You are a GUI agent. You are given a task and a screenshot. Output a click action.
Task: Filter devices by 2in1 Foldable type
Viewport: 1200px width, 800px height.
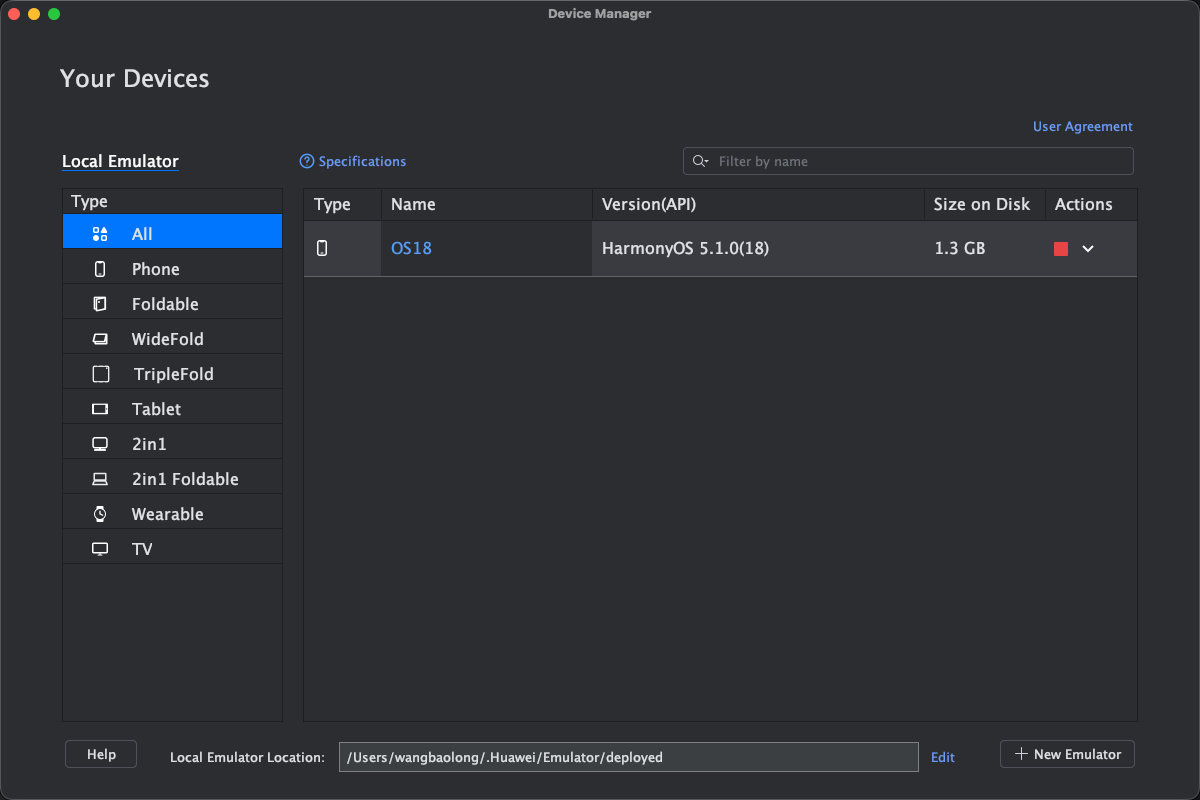[x=172, y=479]
